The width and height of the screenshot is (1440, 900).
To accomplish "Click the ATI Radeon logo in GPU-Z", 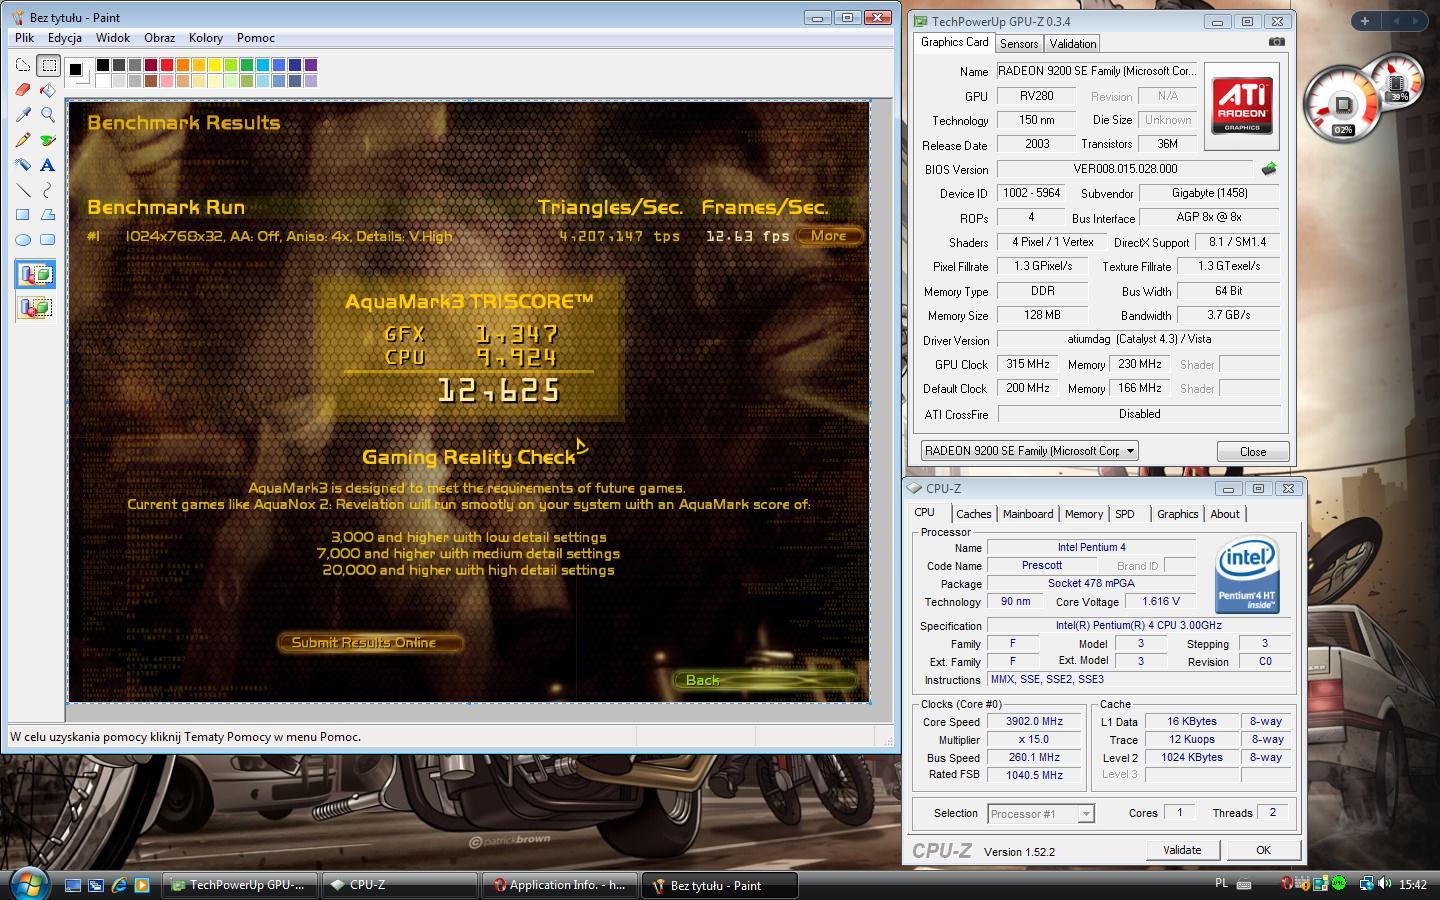I will click(1242, 106).
